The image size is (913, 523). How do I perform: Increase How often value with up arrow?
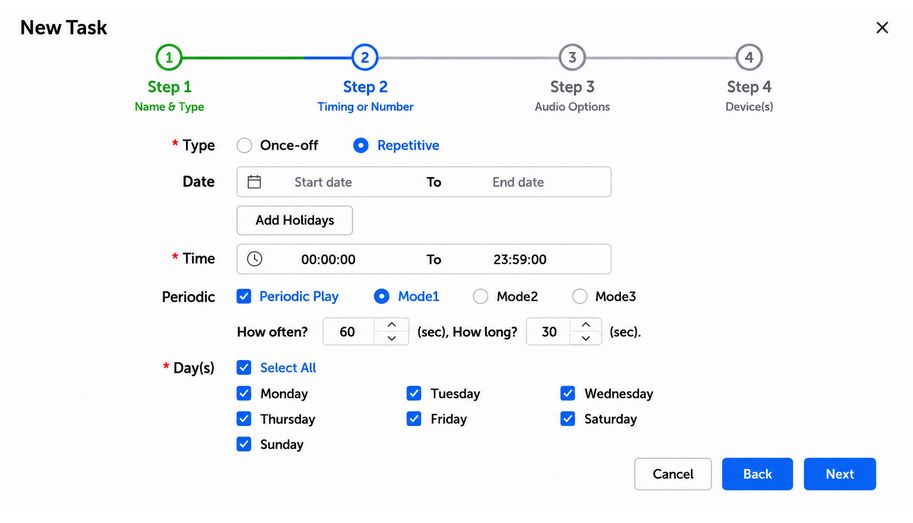[392, 325]
